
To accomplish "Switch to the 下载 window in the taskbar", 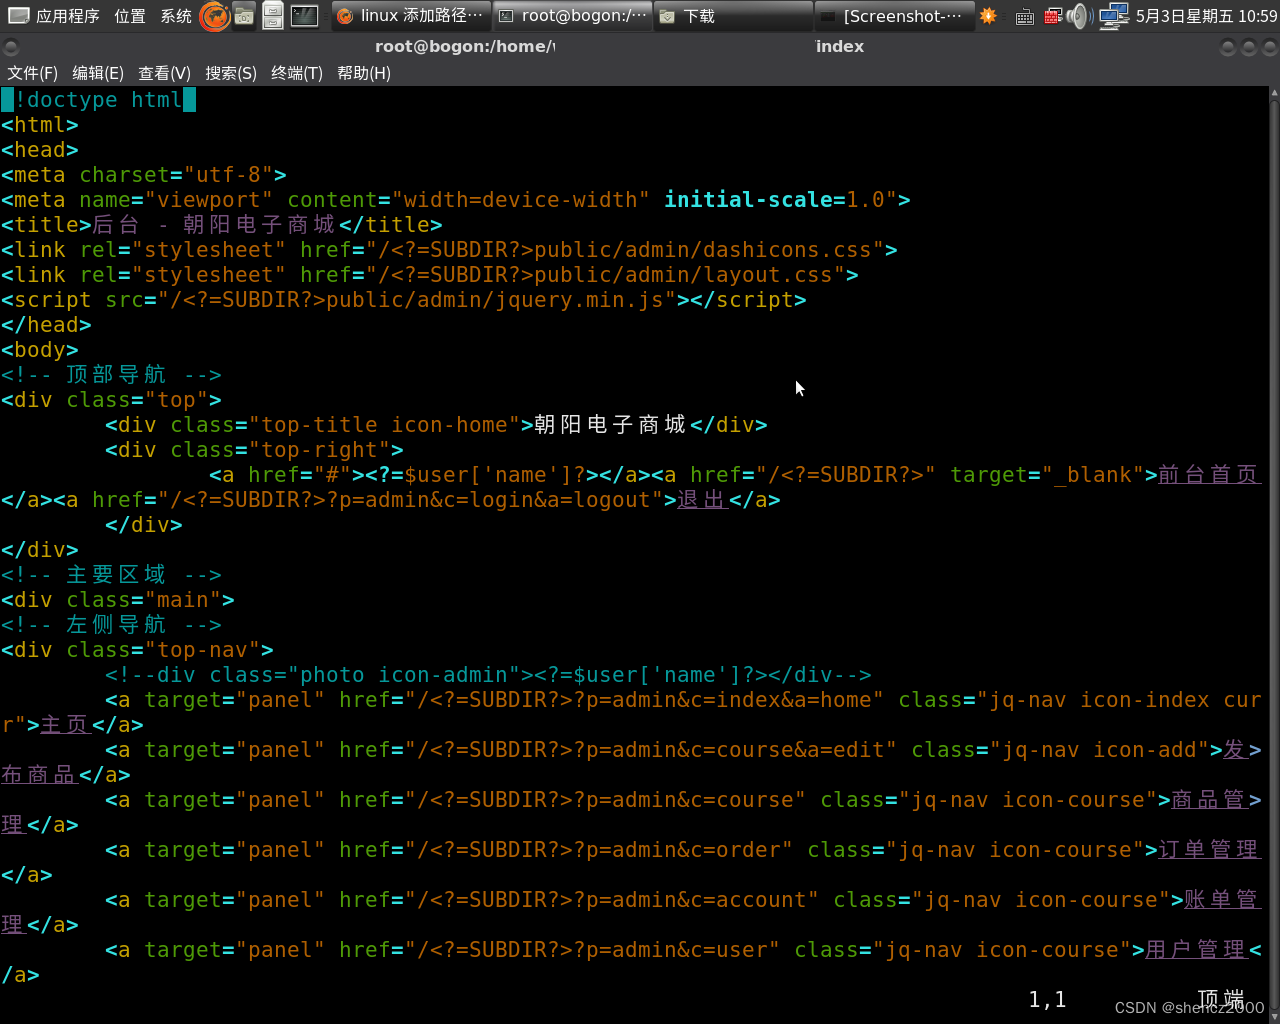I will point(733,16).
